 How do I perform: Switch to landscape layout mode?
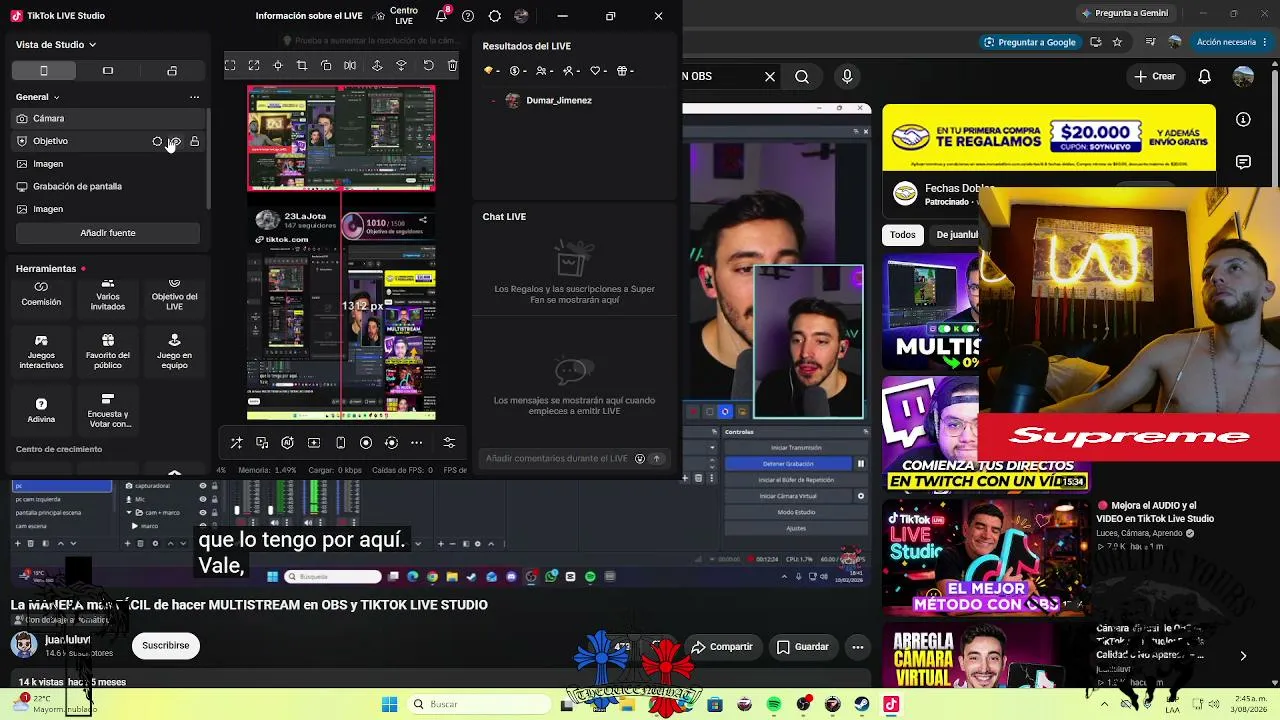(108, 71)
